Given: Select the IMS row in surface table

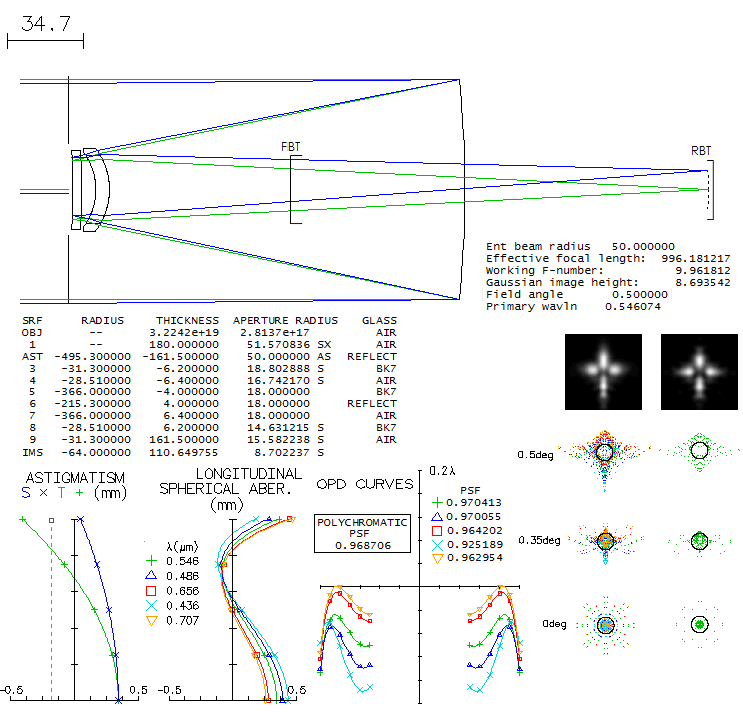Looking at the screenshot, I should click(x=210, y=453).
